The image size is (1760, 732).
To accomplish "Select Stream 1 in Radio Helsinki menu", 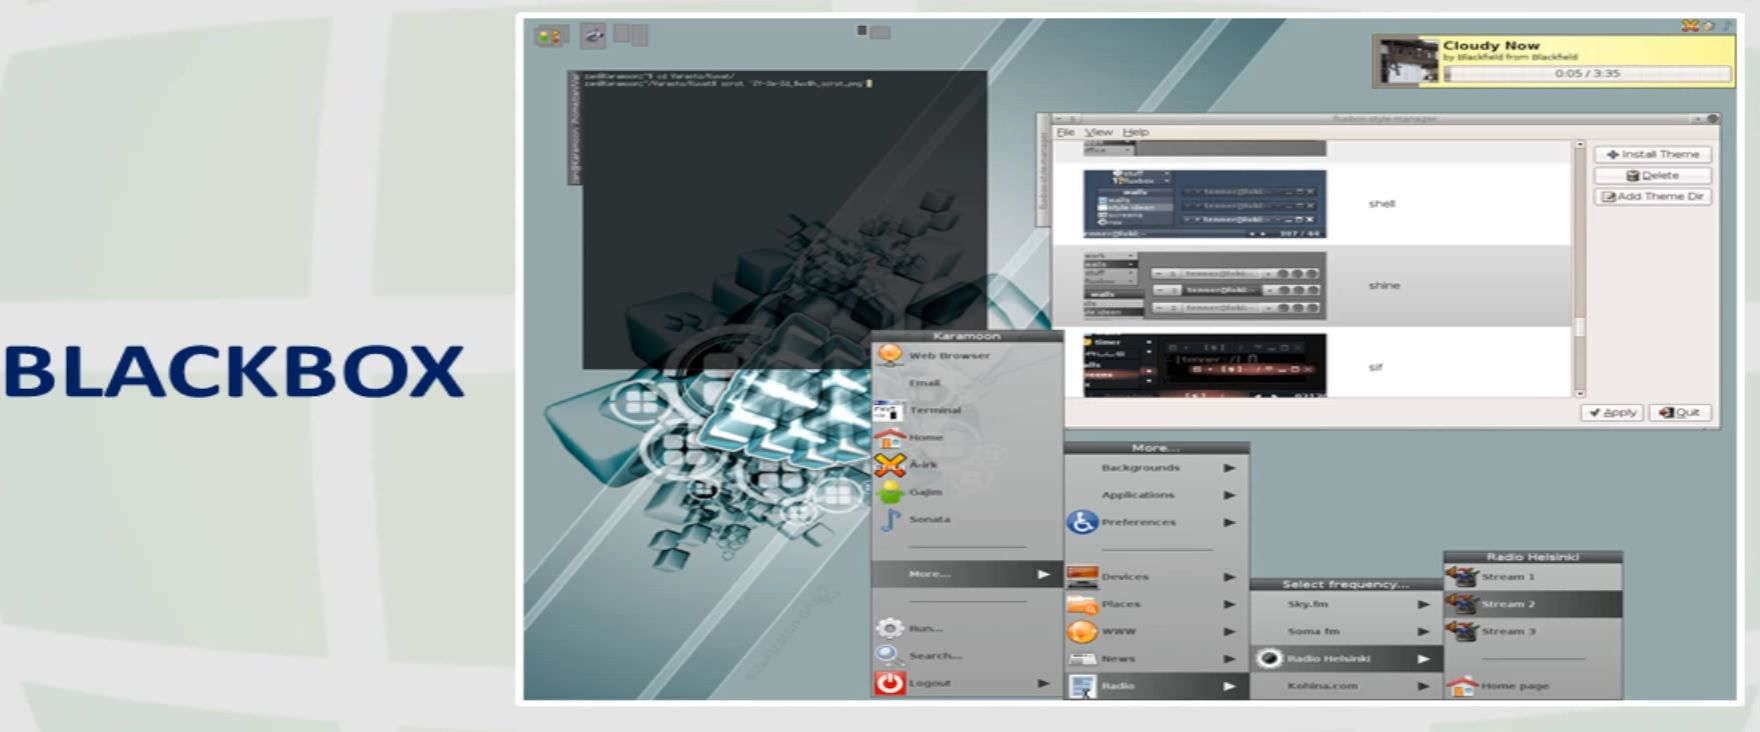I will pos(1532,577).
